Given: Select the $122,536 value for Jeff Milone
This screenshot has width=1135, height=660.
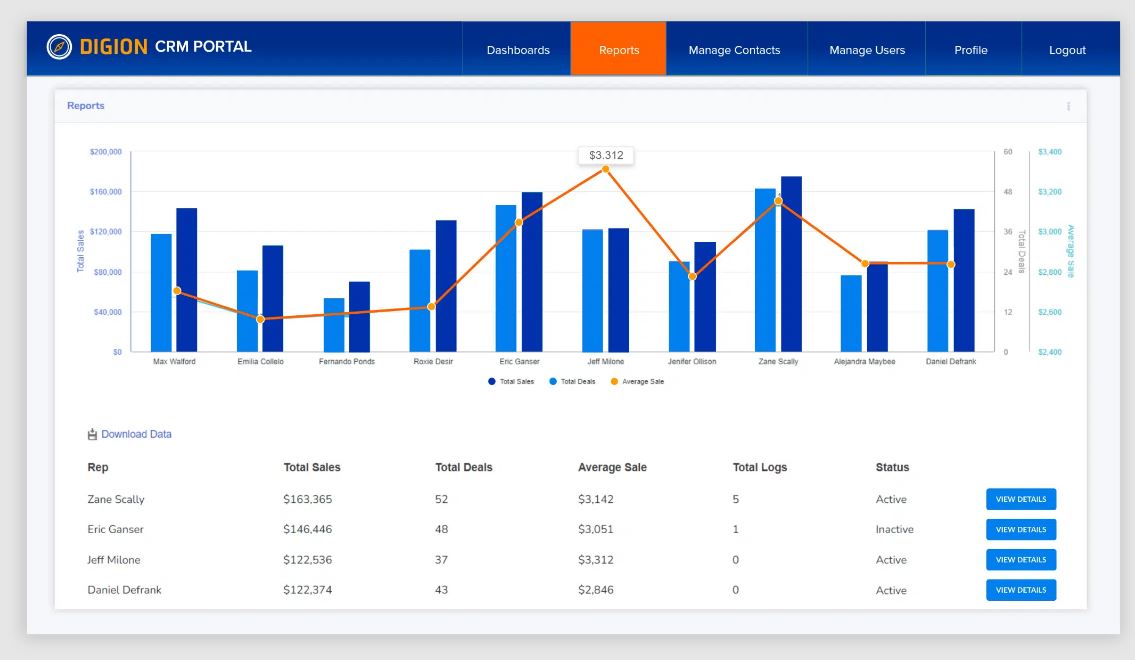Looking at the screenshot, I should point(308,560).
